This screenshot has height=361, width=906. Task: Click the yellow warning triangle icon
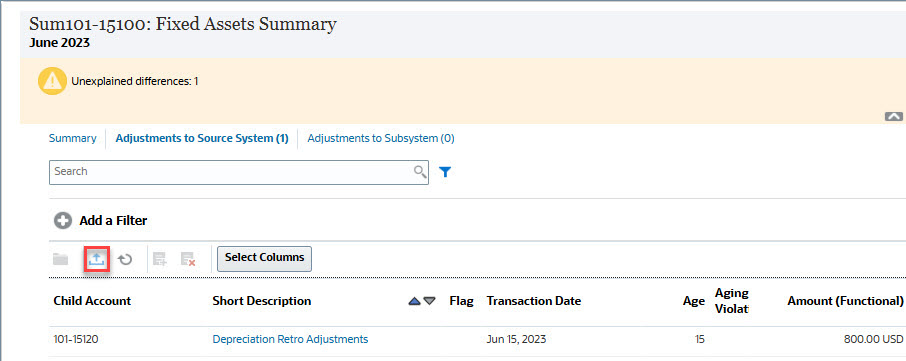click(x=52, y=81)
